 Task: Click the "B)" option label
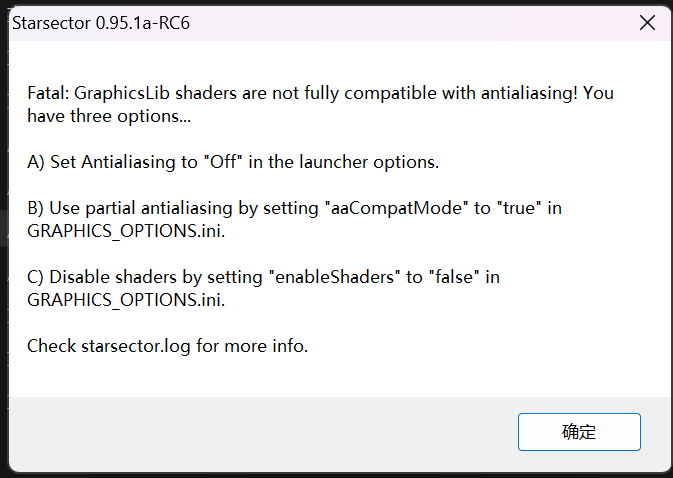click(37, 208)
